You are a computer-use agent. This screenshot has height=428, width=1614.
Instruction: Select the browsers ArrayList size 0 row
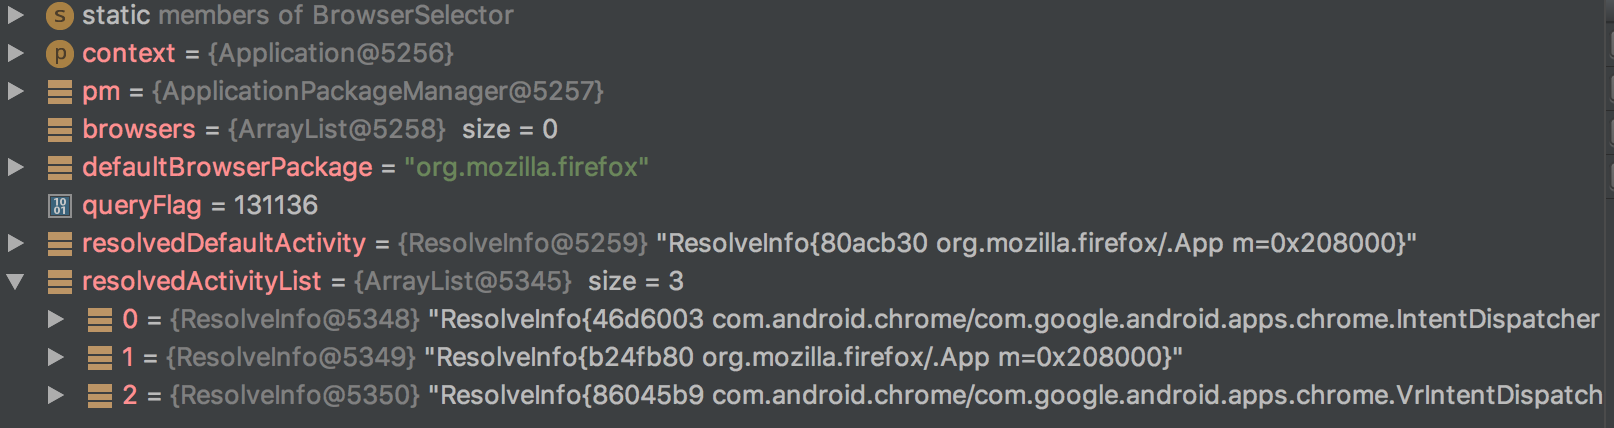click(x=807, y=129)
